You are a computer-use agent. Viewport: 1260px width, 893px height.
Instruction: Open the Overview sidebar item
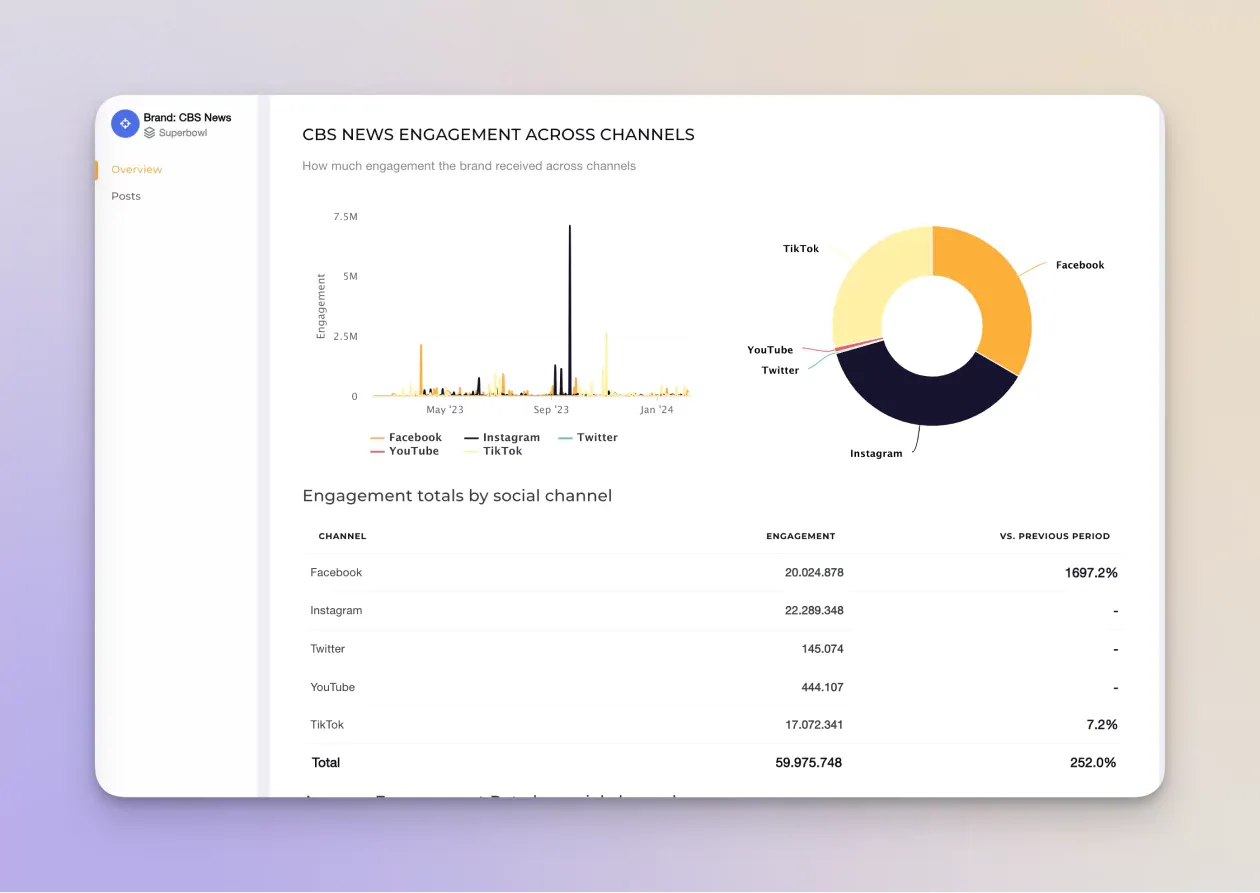(x=137, y=170)
